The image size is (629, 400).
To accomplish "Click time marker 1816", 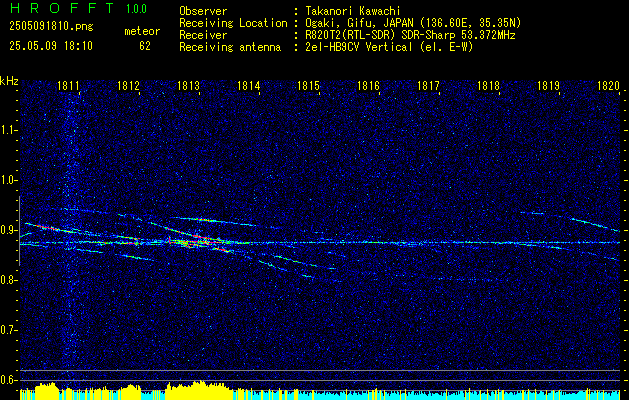I will point(368,86).
